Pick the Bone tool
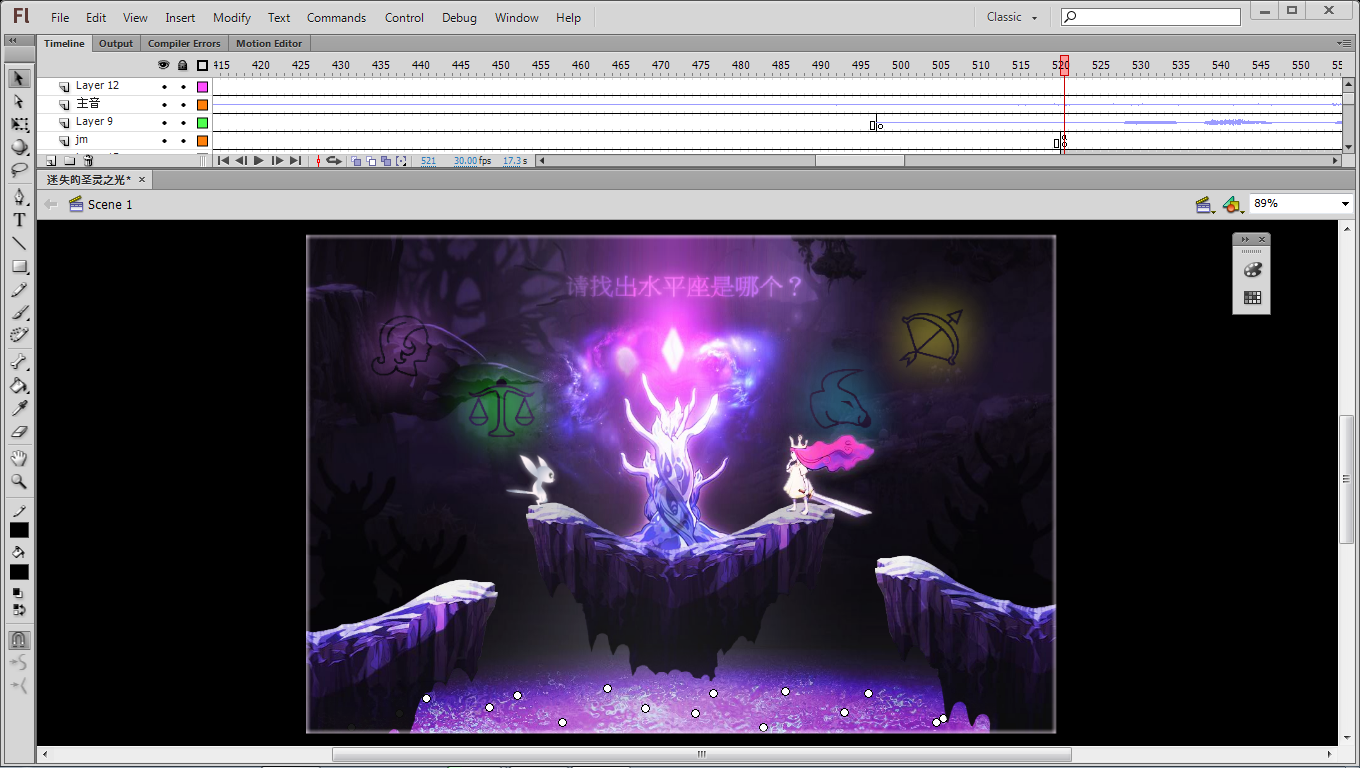This screenshot has width=1360, height=768. (19, 362)
